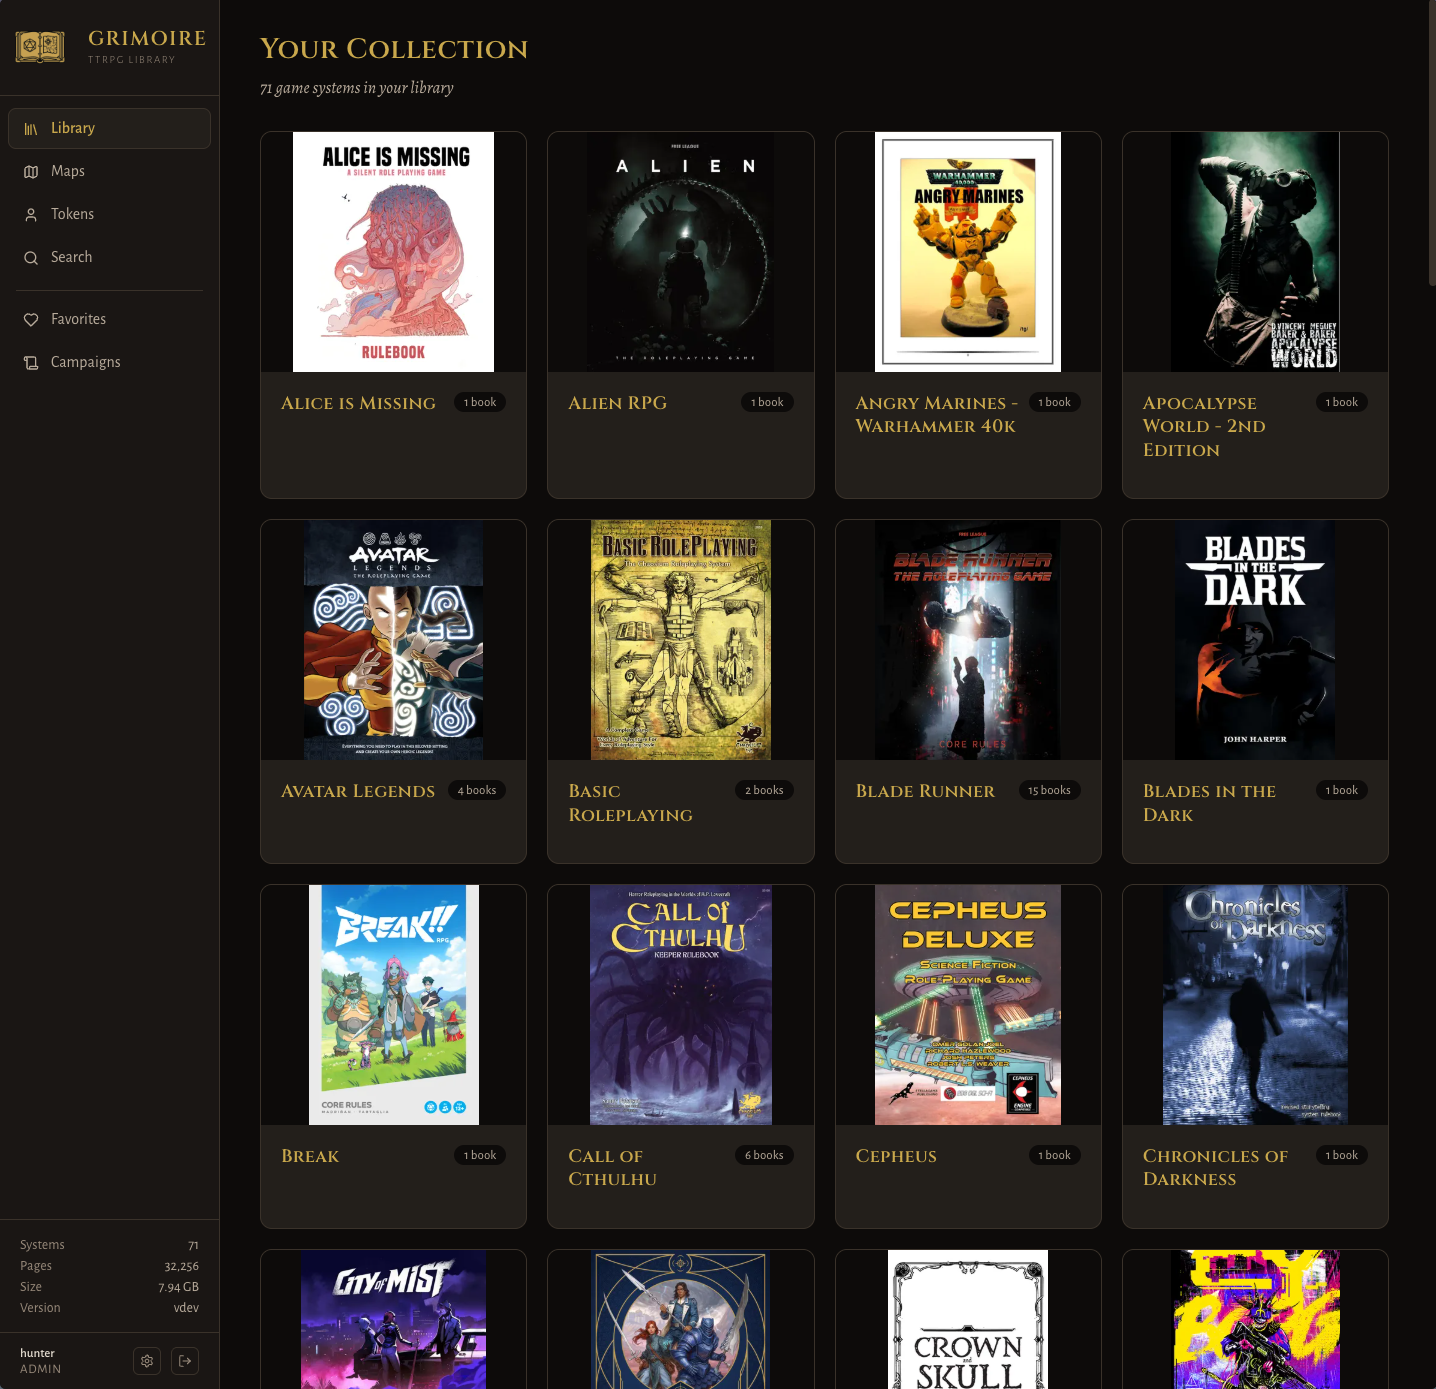
Task: Open the Library section
Action: [109, 128]
